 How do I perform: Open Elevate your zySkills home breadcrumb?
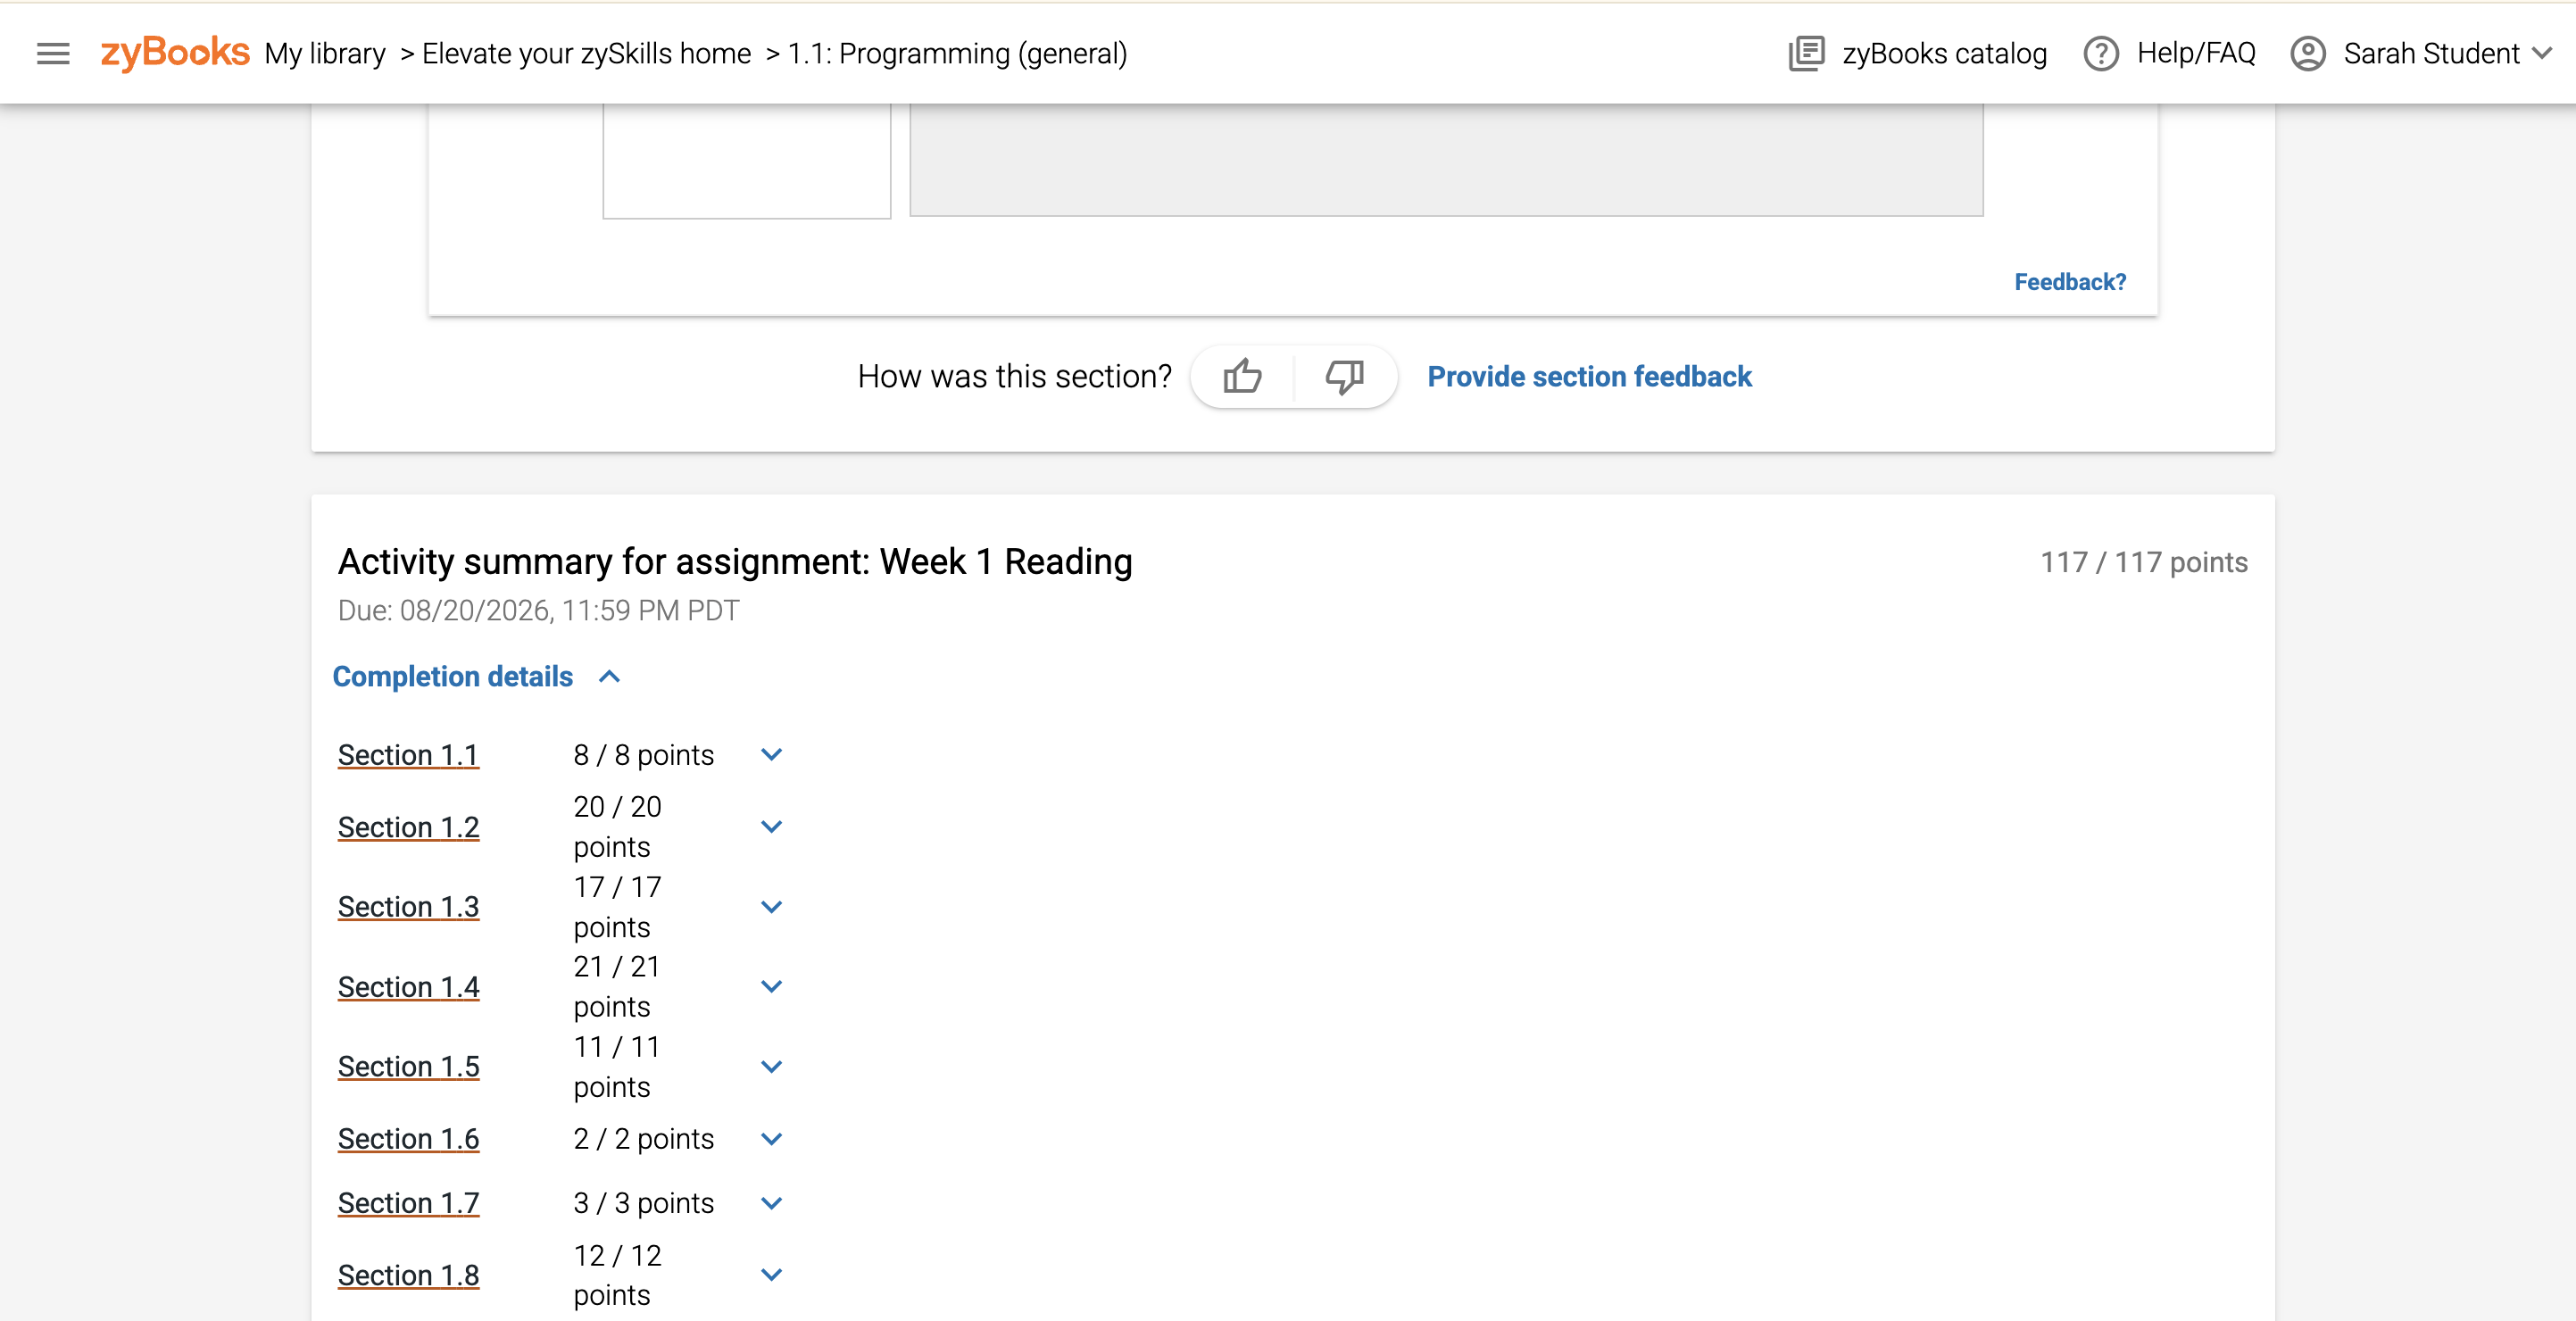(586, 54)
